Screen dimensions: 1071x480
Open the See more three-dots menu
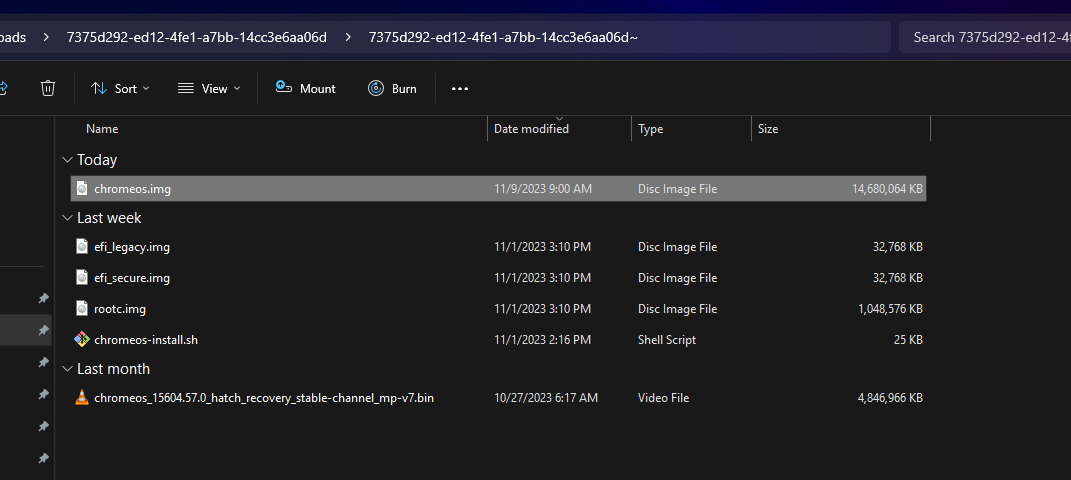point(460,88)
